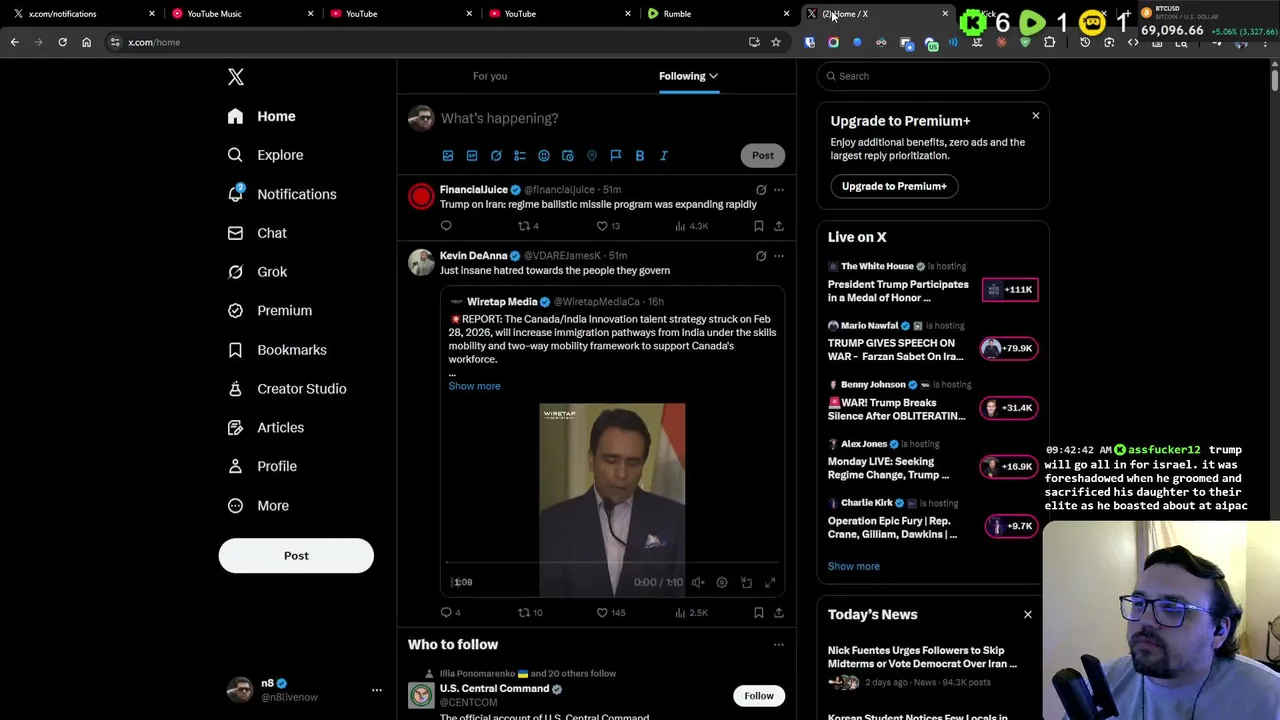The width and height of the screenshot is (1280, 720).
Task: Like the FinancialJuice post
Action: point(608,226)
